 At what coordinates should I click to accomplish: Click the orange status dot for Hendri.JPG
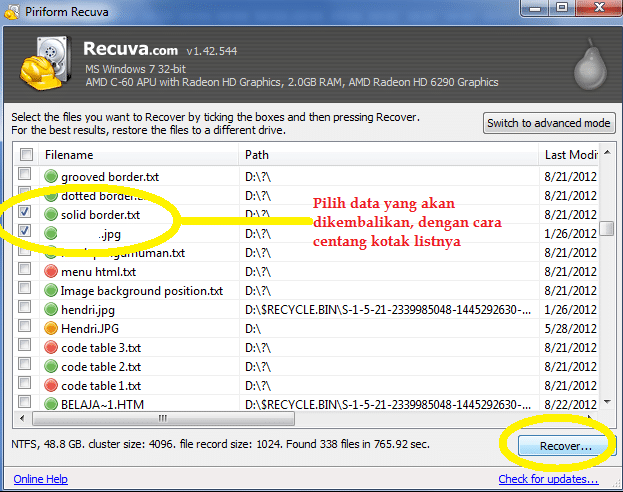point(51,328)
